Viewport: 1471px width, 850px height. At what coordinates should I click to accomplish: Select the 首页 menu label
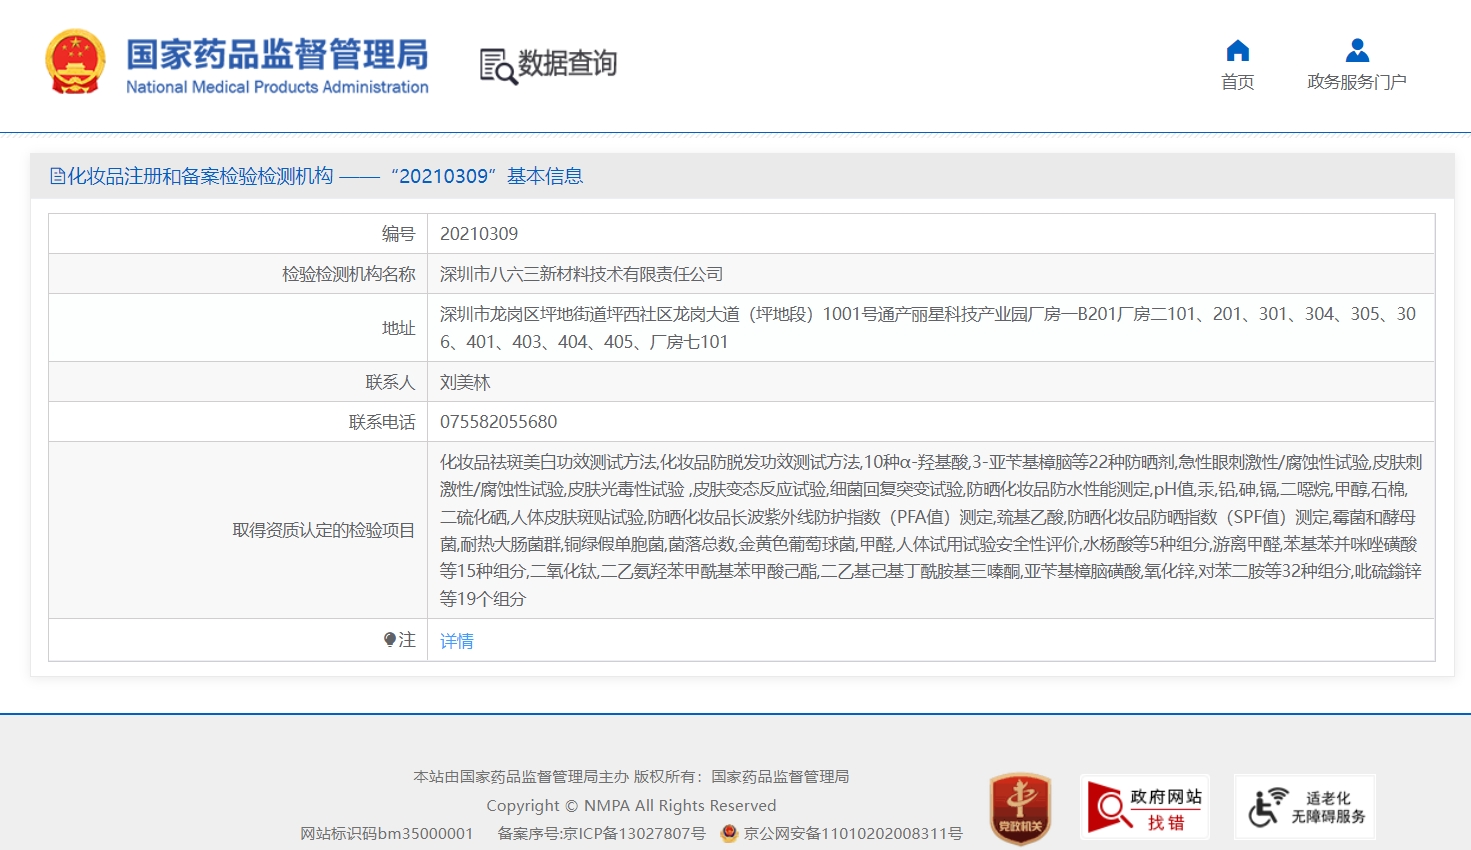[x=1237, y=82]
